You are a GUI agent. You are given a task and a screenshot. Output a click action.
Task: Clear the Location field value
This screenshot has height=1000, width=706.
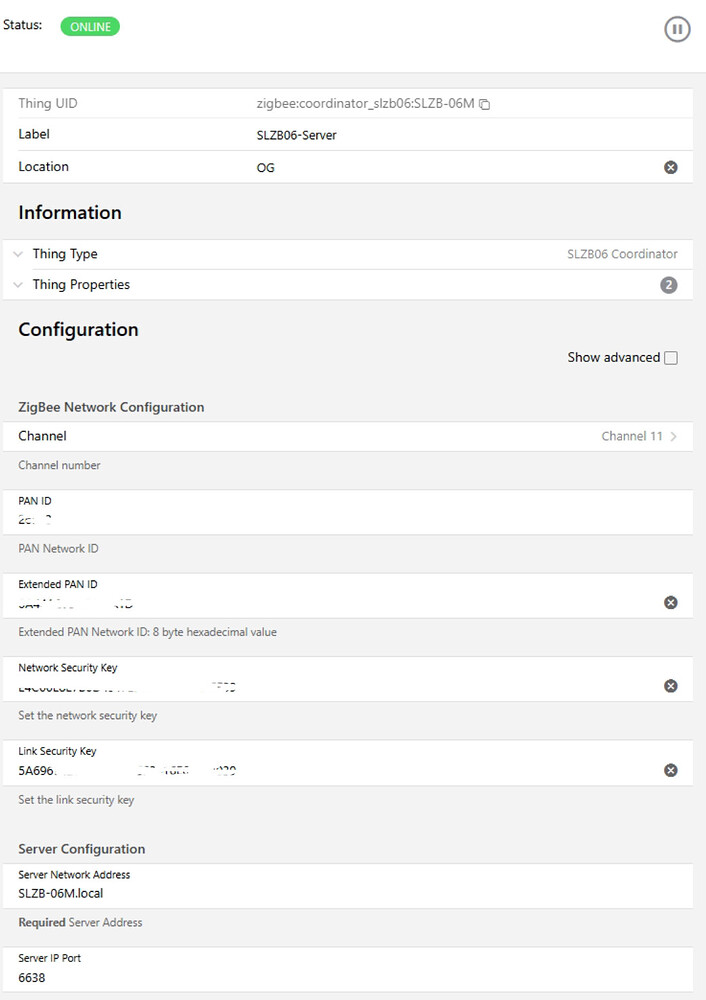(671, 166)
